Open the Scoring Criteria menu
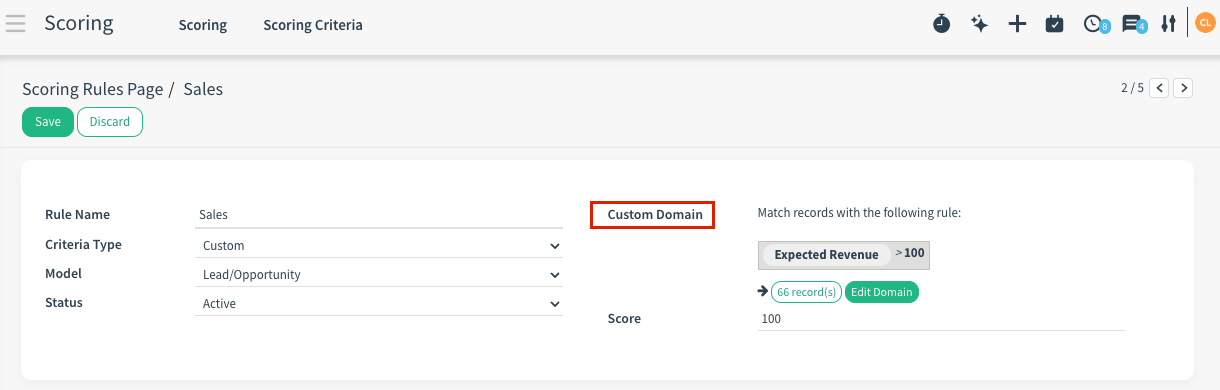This screenshot has height=390, width=1220. [313, 25]
